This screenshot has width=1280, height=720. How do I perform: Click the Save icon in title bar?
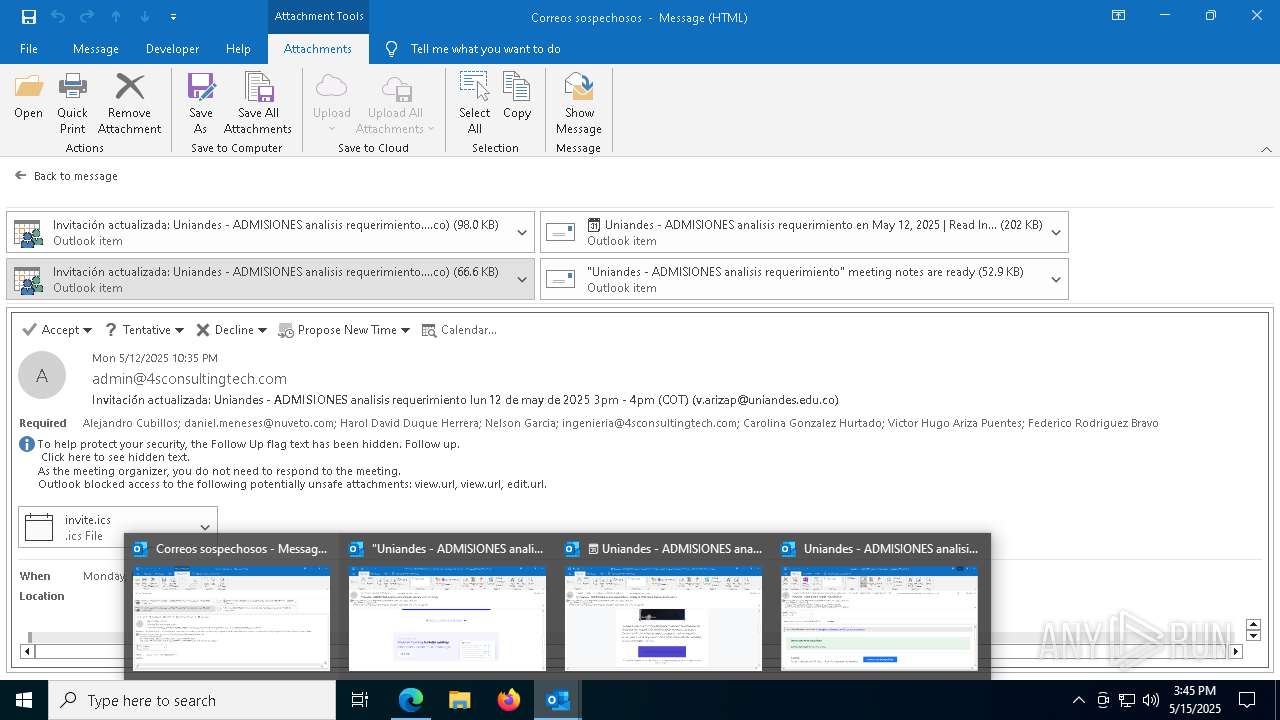[28, 17]
